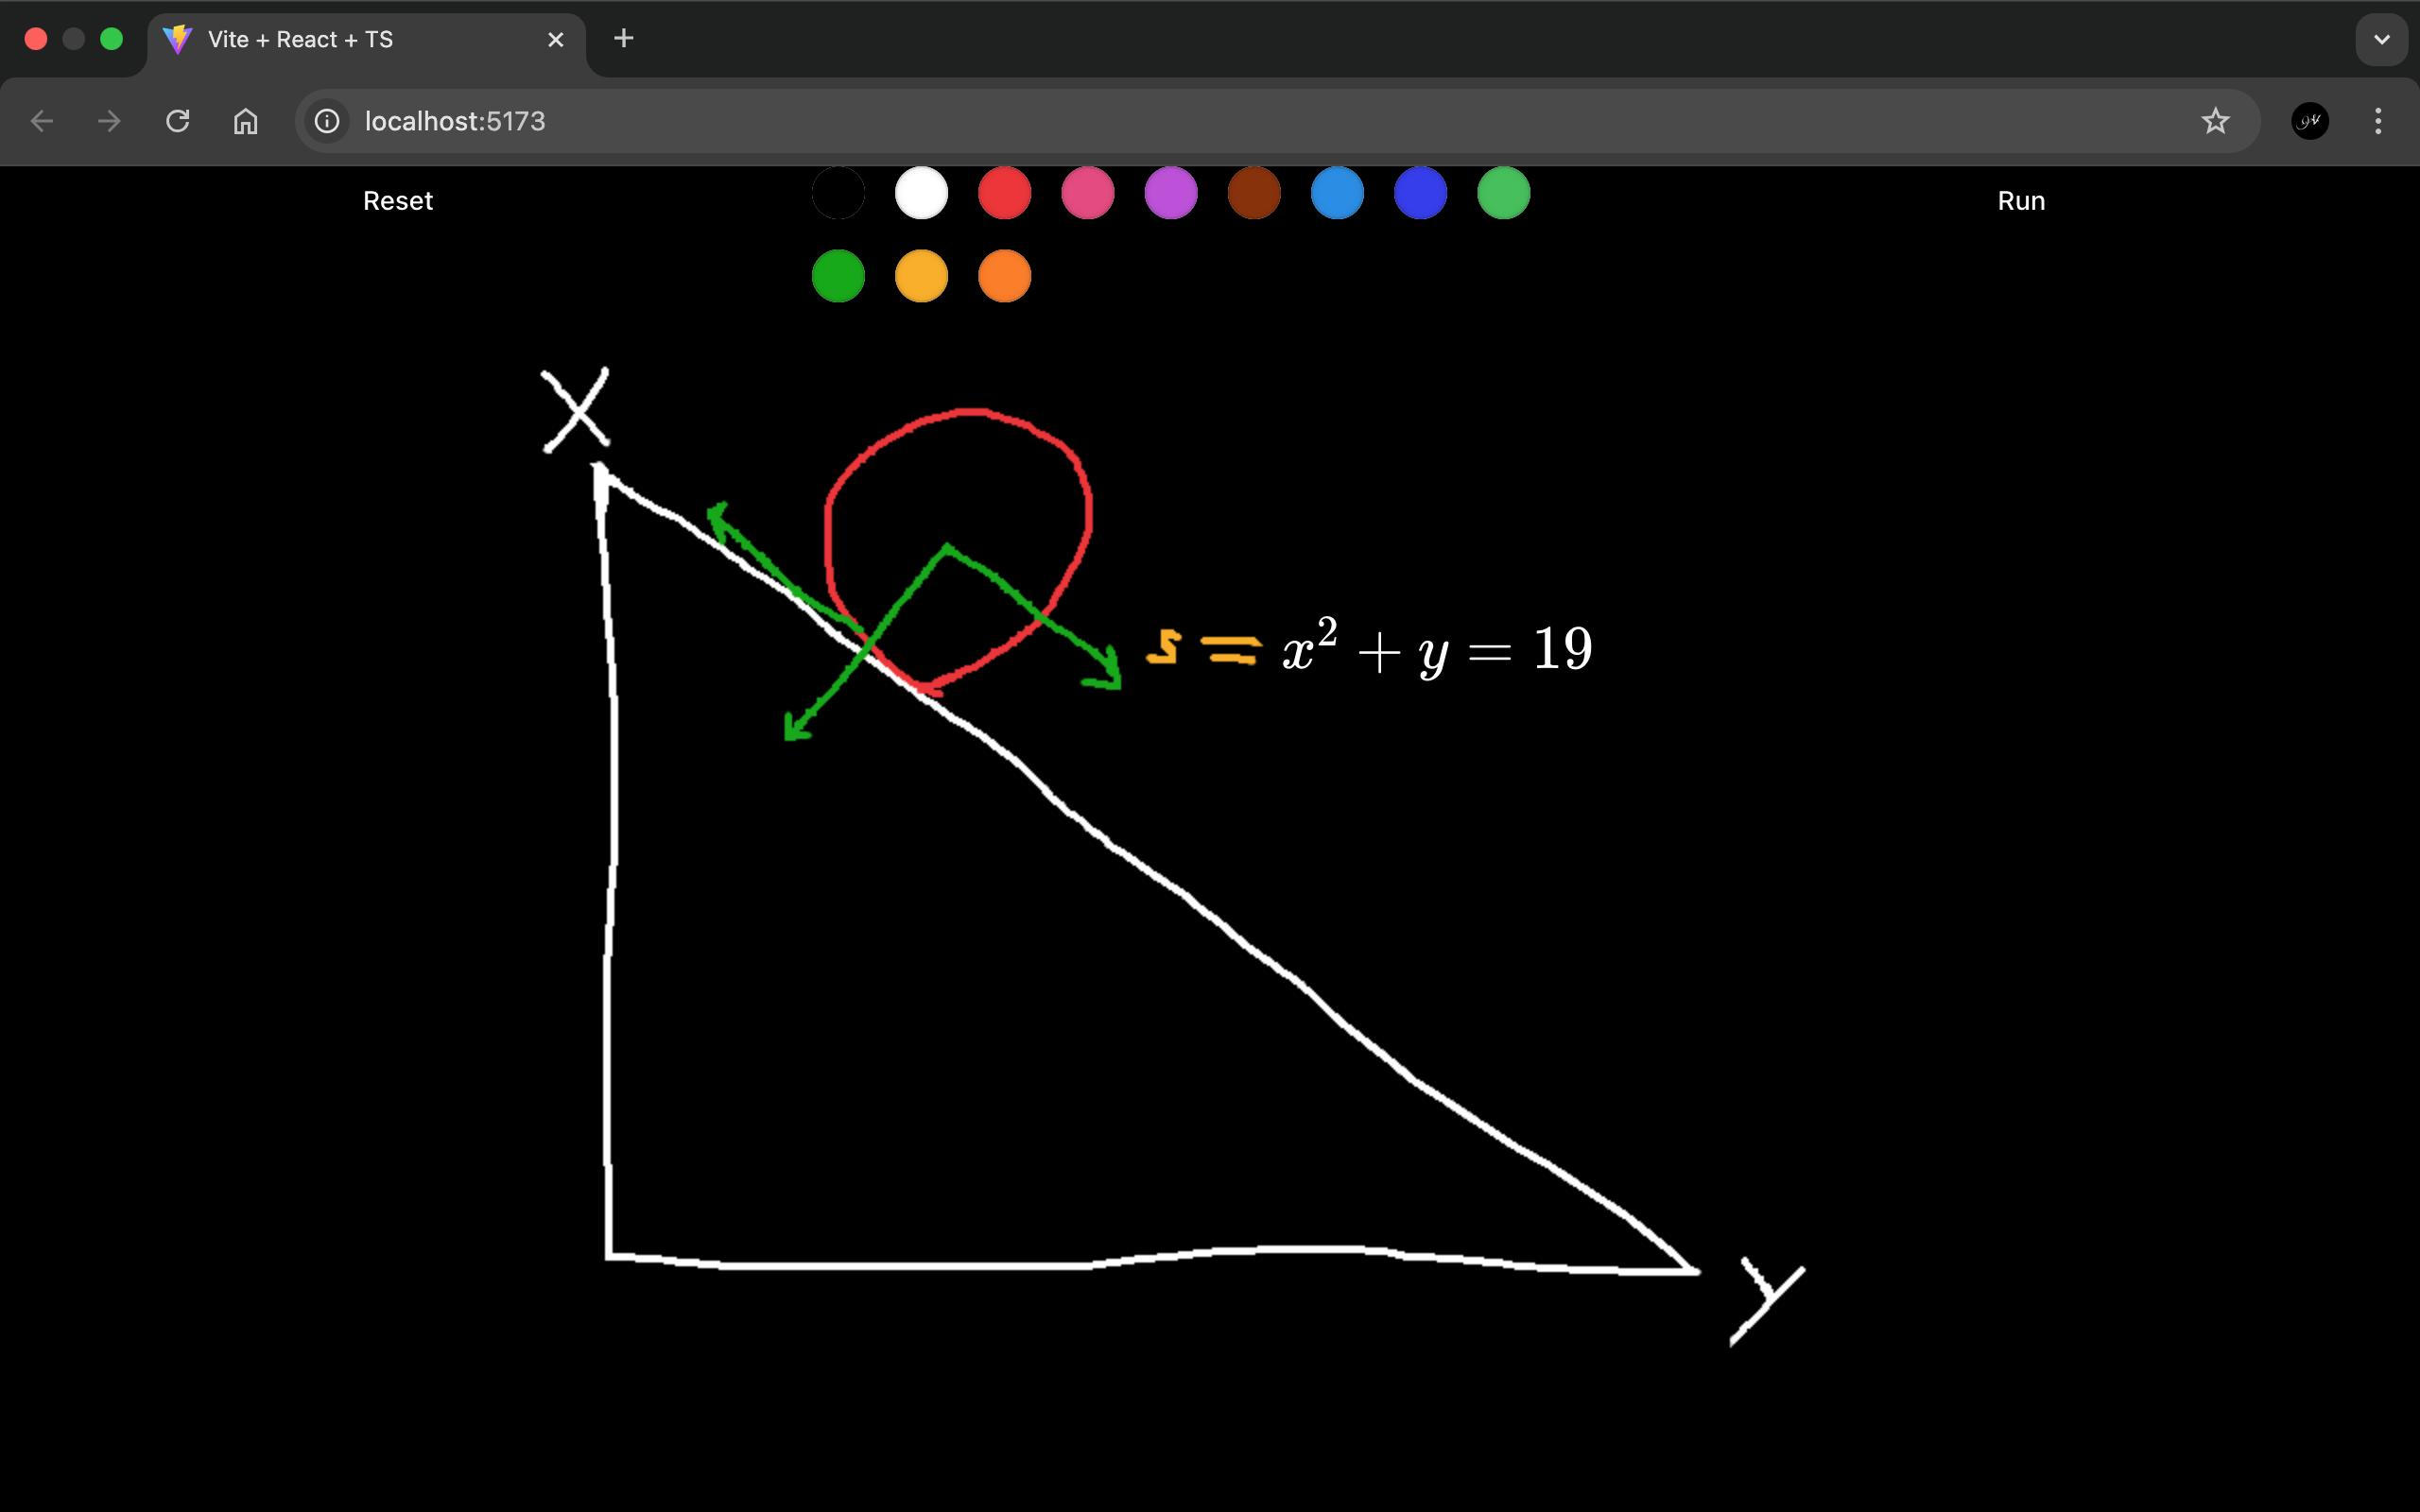Select the yellow drawing color
This screenshot has width=2420, height=1512.
click(x=921, y=275)
